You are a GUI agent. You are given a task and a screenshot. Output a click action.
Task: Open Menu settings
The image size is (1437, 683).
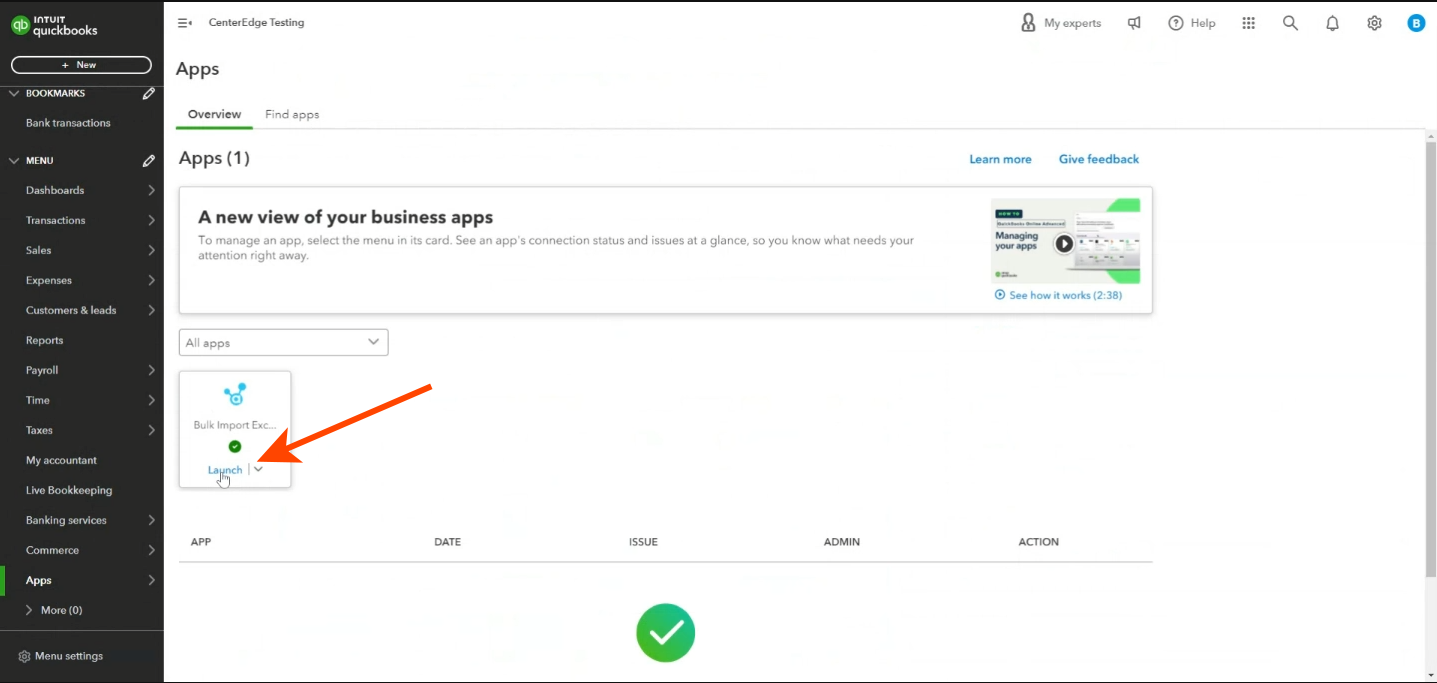pyautogui.click(x=60, y=657)
